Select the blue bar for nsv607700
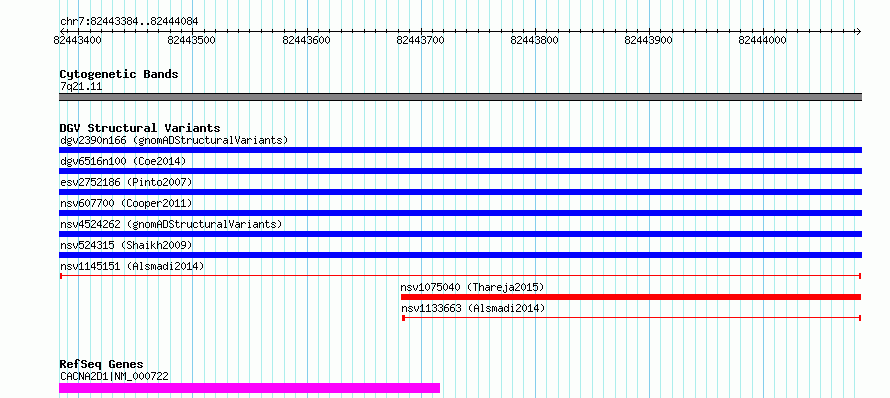This screenshot has height=398, width=890. (x=460, y=213)
